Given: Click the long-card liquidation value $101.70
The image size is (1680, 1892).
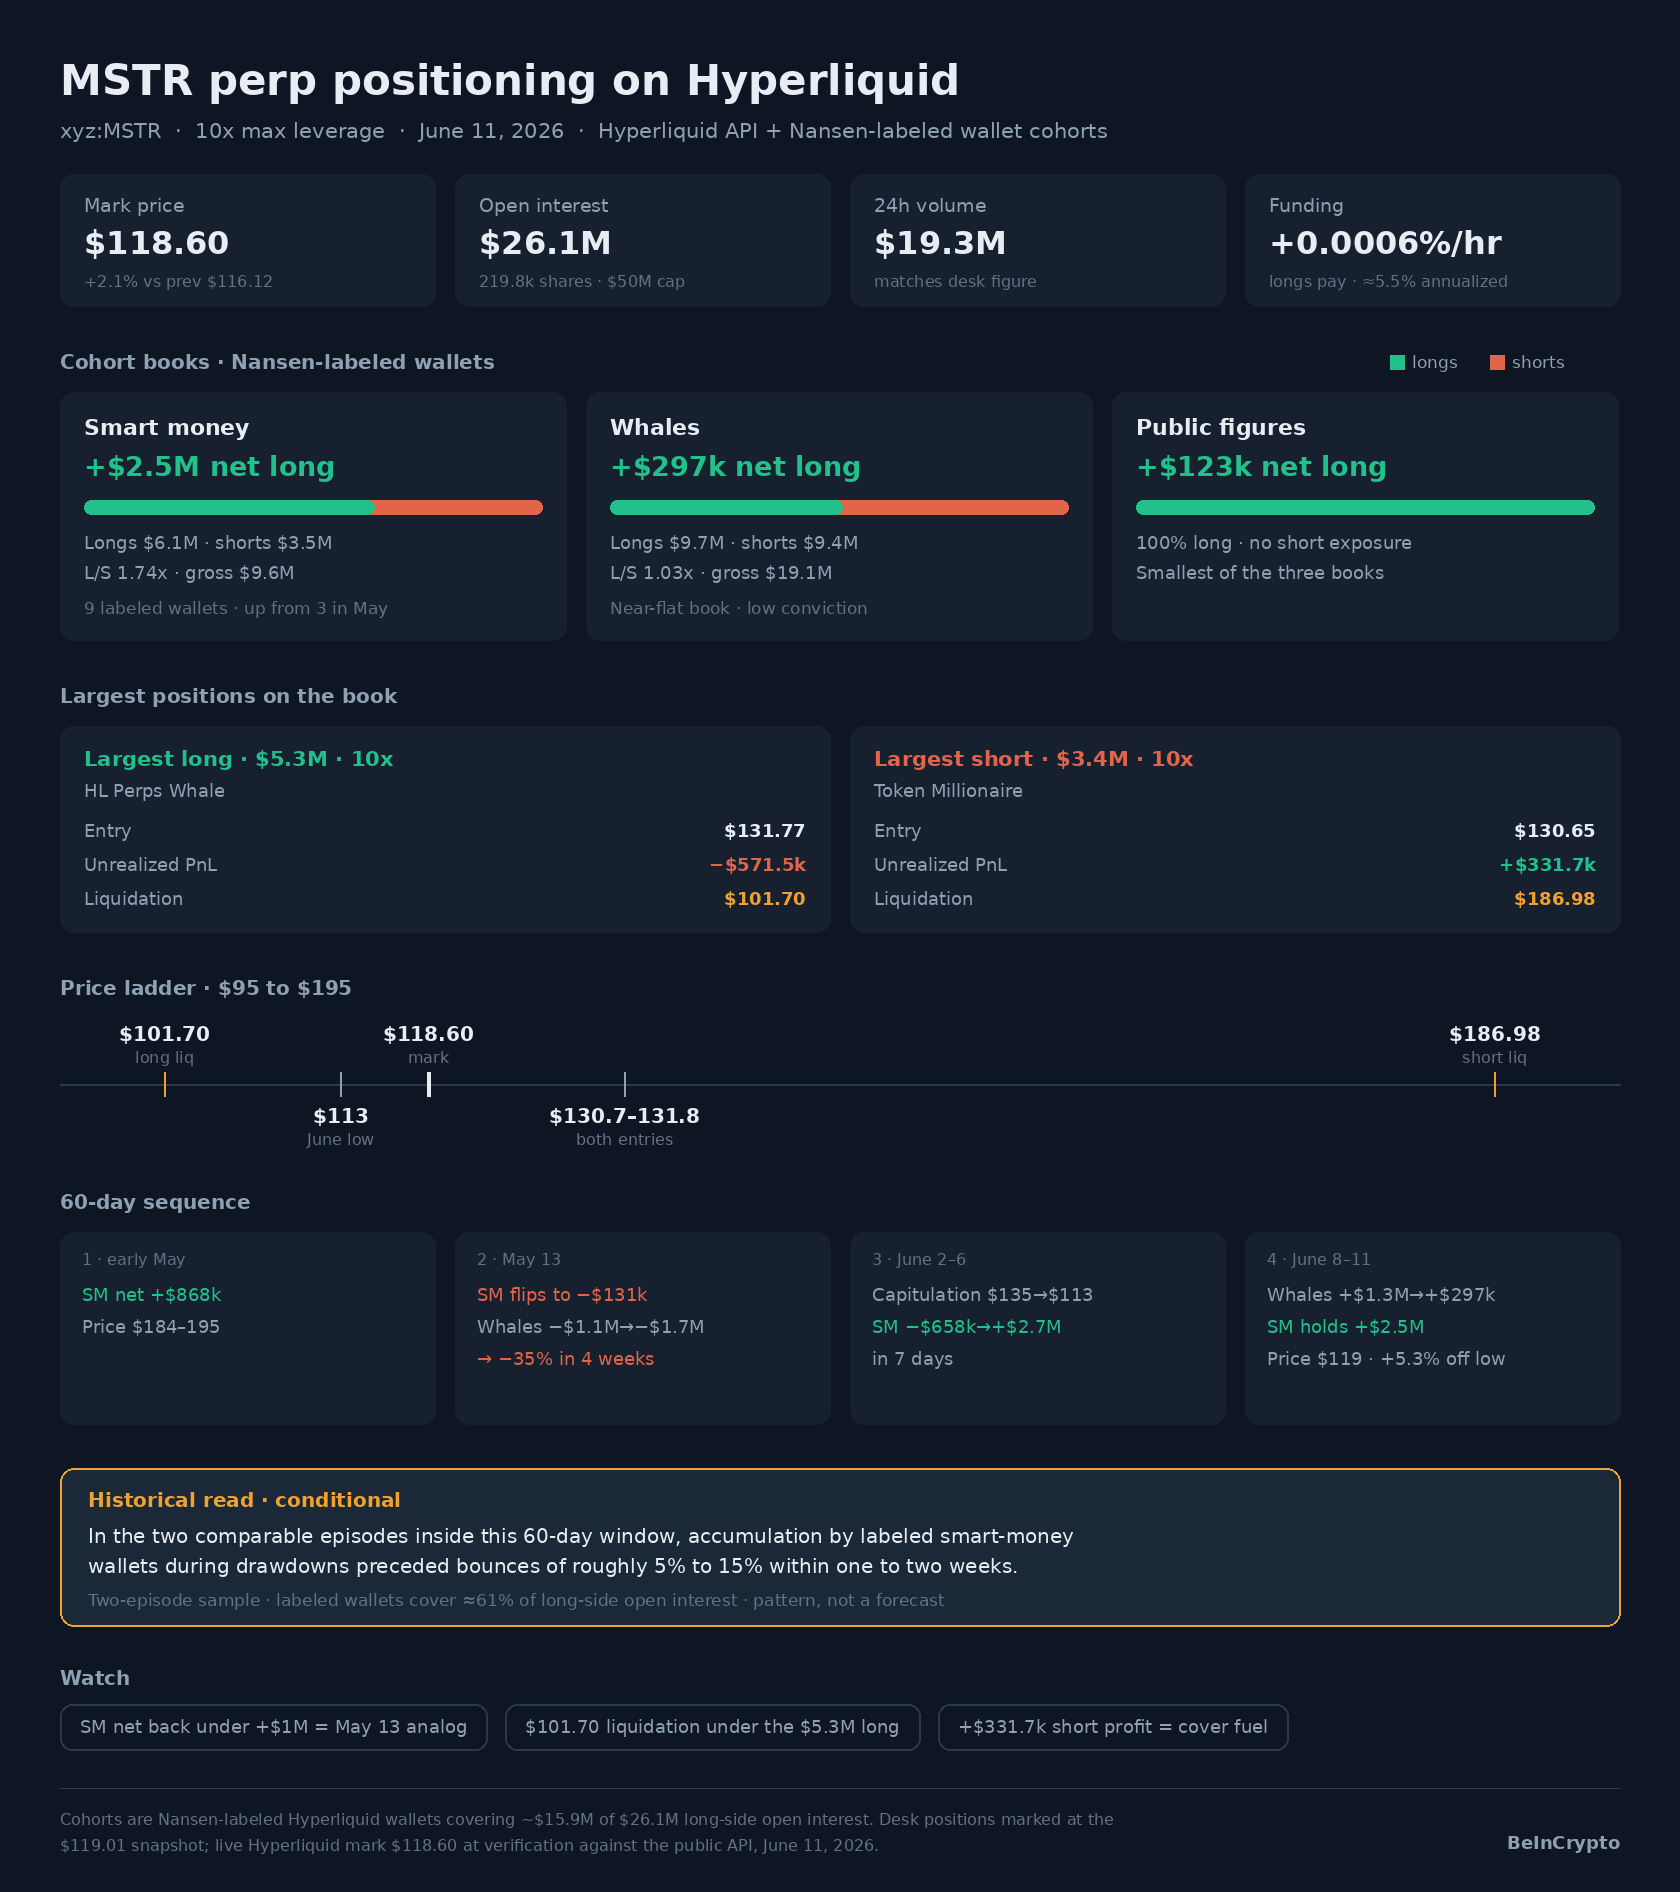Looking at the screenshot, I should pyautogui.click(x=764, y=899).
